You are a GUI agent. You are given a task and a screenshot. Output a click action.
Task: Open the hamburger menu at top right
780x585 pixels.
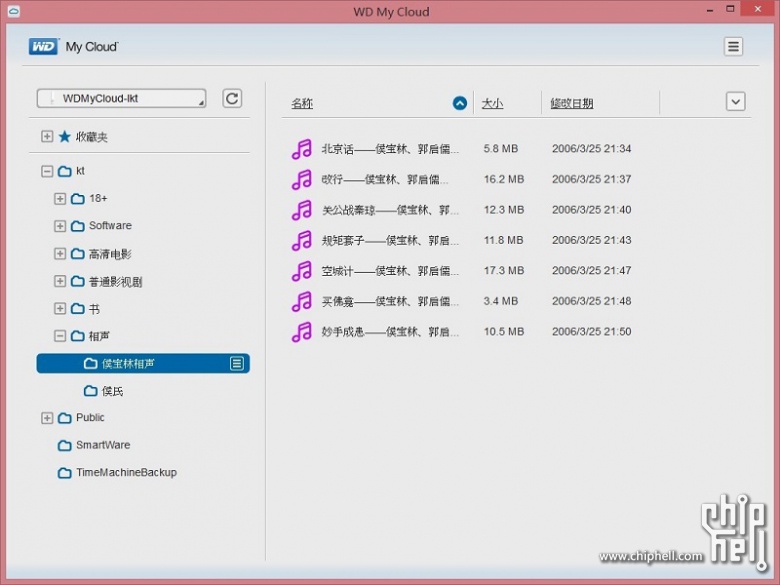click(x=733, y=47)
